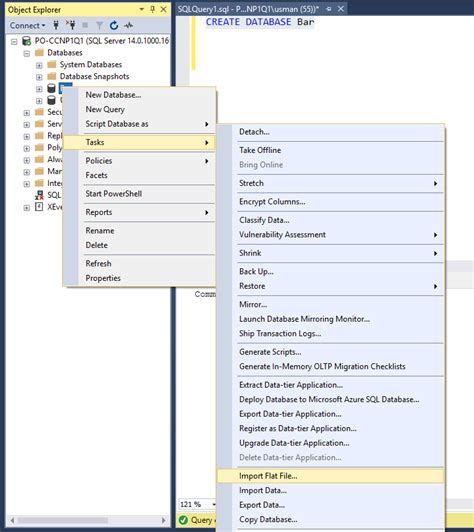Click the Filter funnel icon in Object Explorer
Viewport: 474px width, 532px height.
(x=99, y=25)
